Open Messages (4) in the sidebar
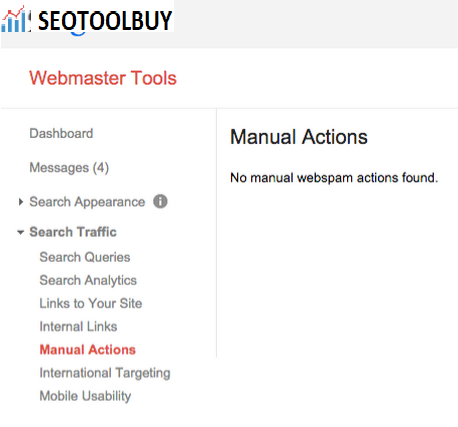458x427 pixels. [x=69, y=168]
